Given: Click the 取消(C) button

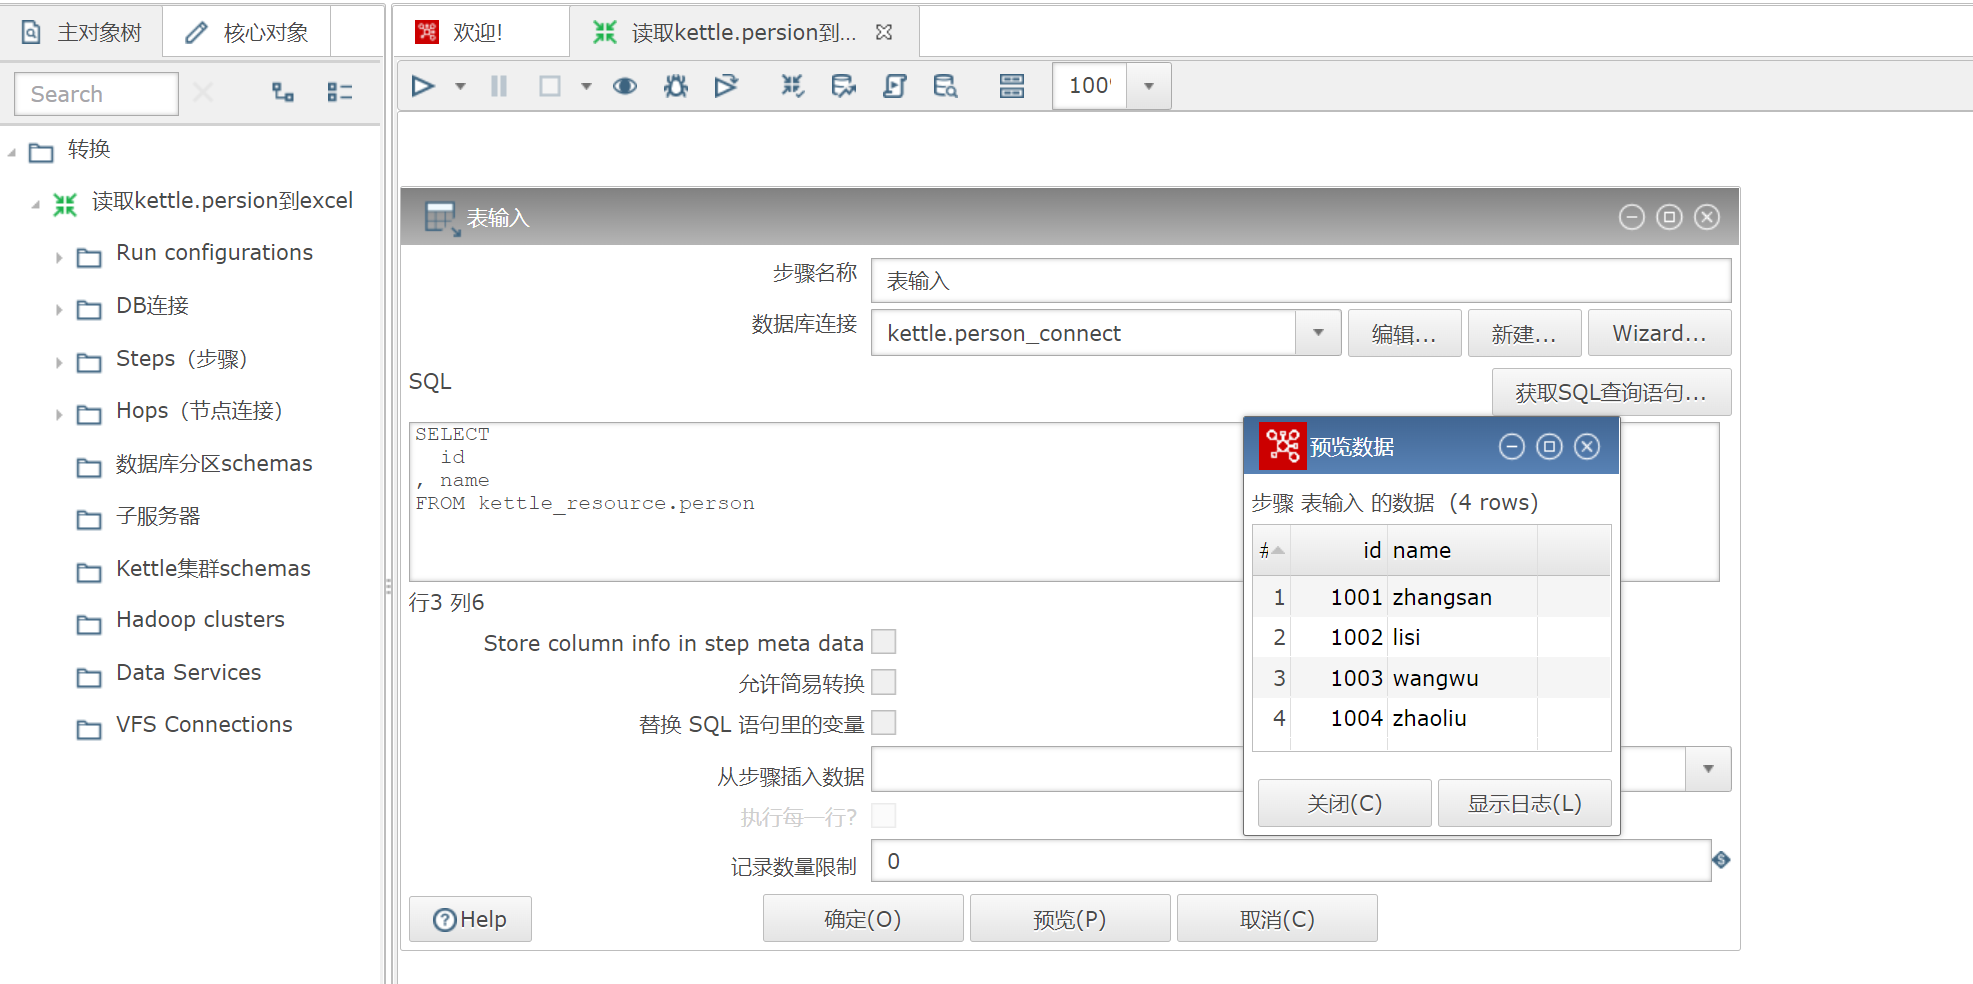Looking at the screenshot, I should [1277, 919].
